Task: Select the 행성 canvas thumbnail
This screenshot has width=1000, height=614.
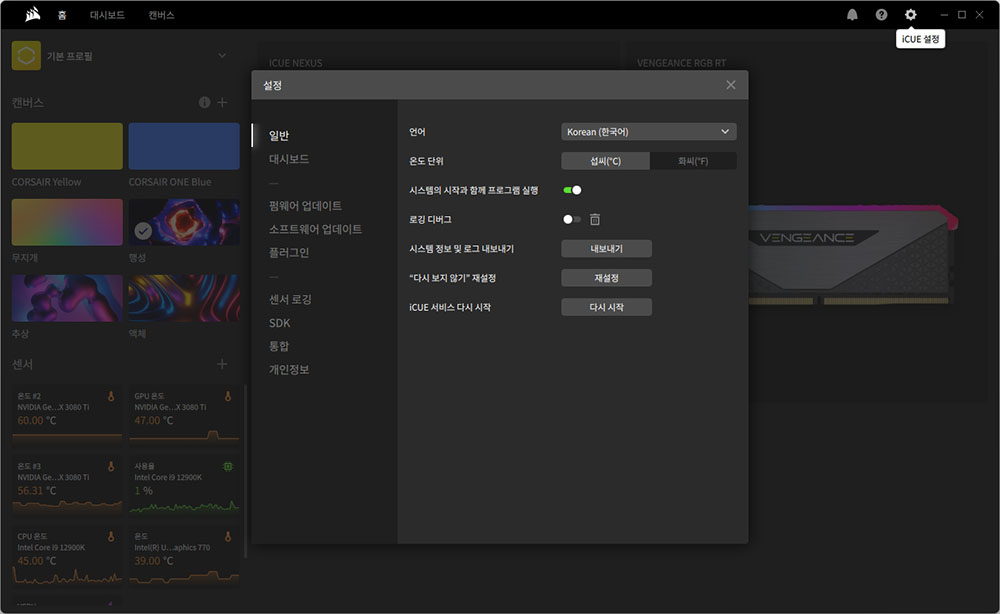Action: pyautogui.click(x=184, y=222)
